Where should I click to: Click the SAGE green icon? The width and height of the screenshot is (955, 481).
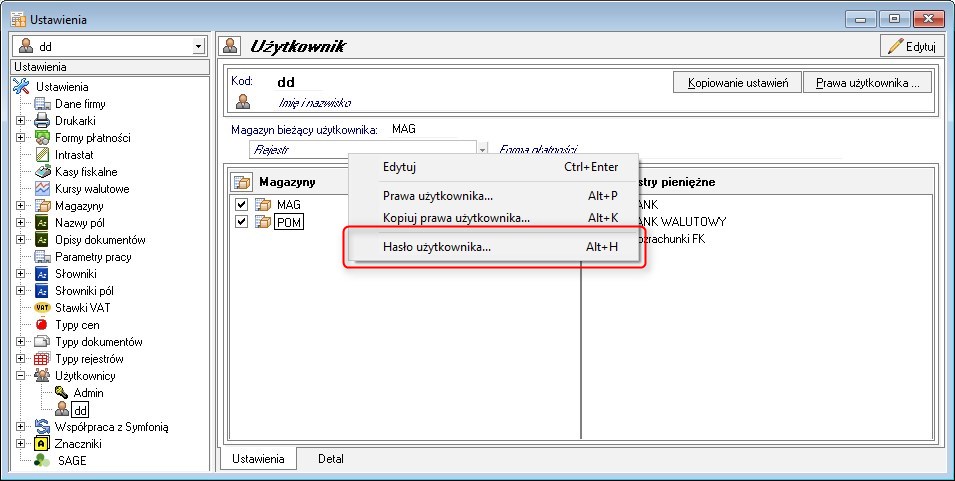42,461
